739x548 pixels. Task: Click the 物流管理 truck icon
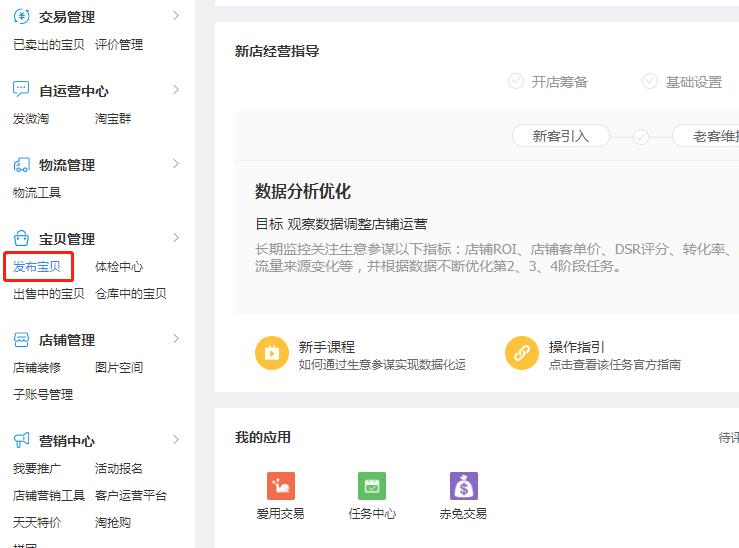point(21,164)
